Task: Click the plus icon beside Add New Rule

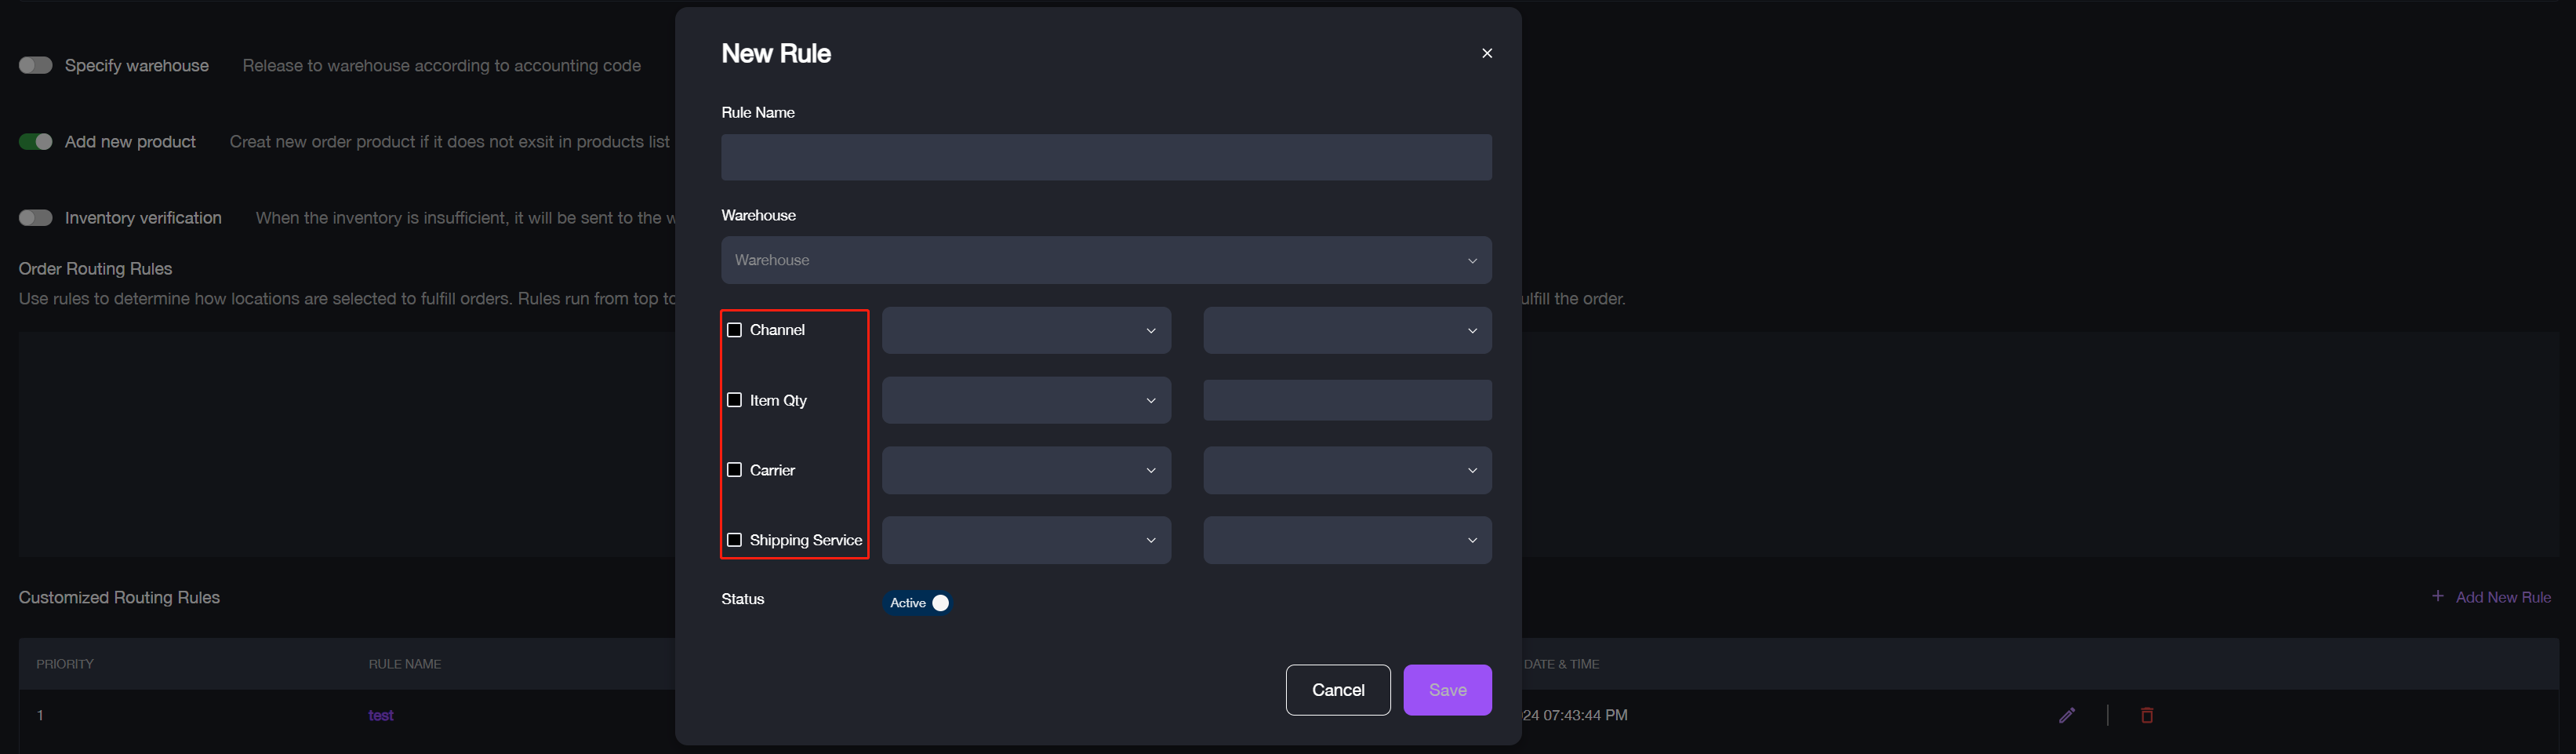Action: 2437,596
